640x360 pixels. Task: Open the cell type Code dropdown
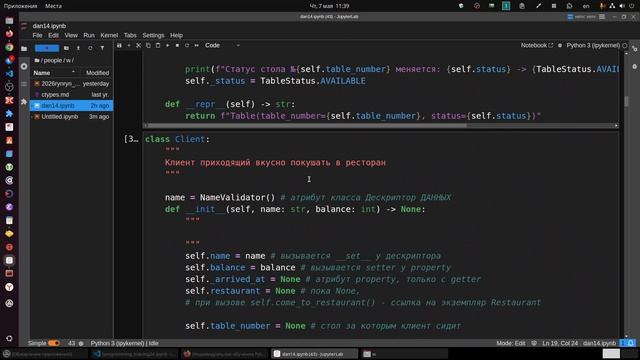222,45
